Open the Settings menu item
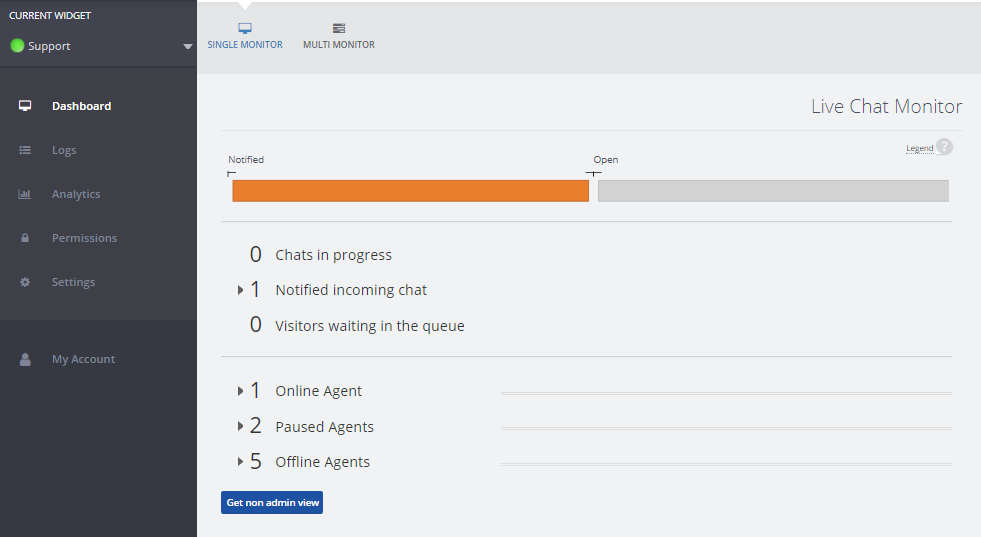Image resolution: width=981 pixels, height=537 pixels. (73, 282)
